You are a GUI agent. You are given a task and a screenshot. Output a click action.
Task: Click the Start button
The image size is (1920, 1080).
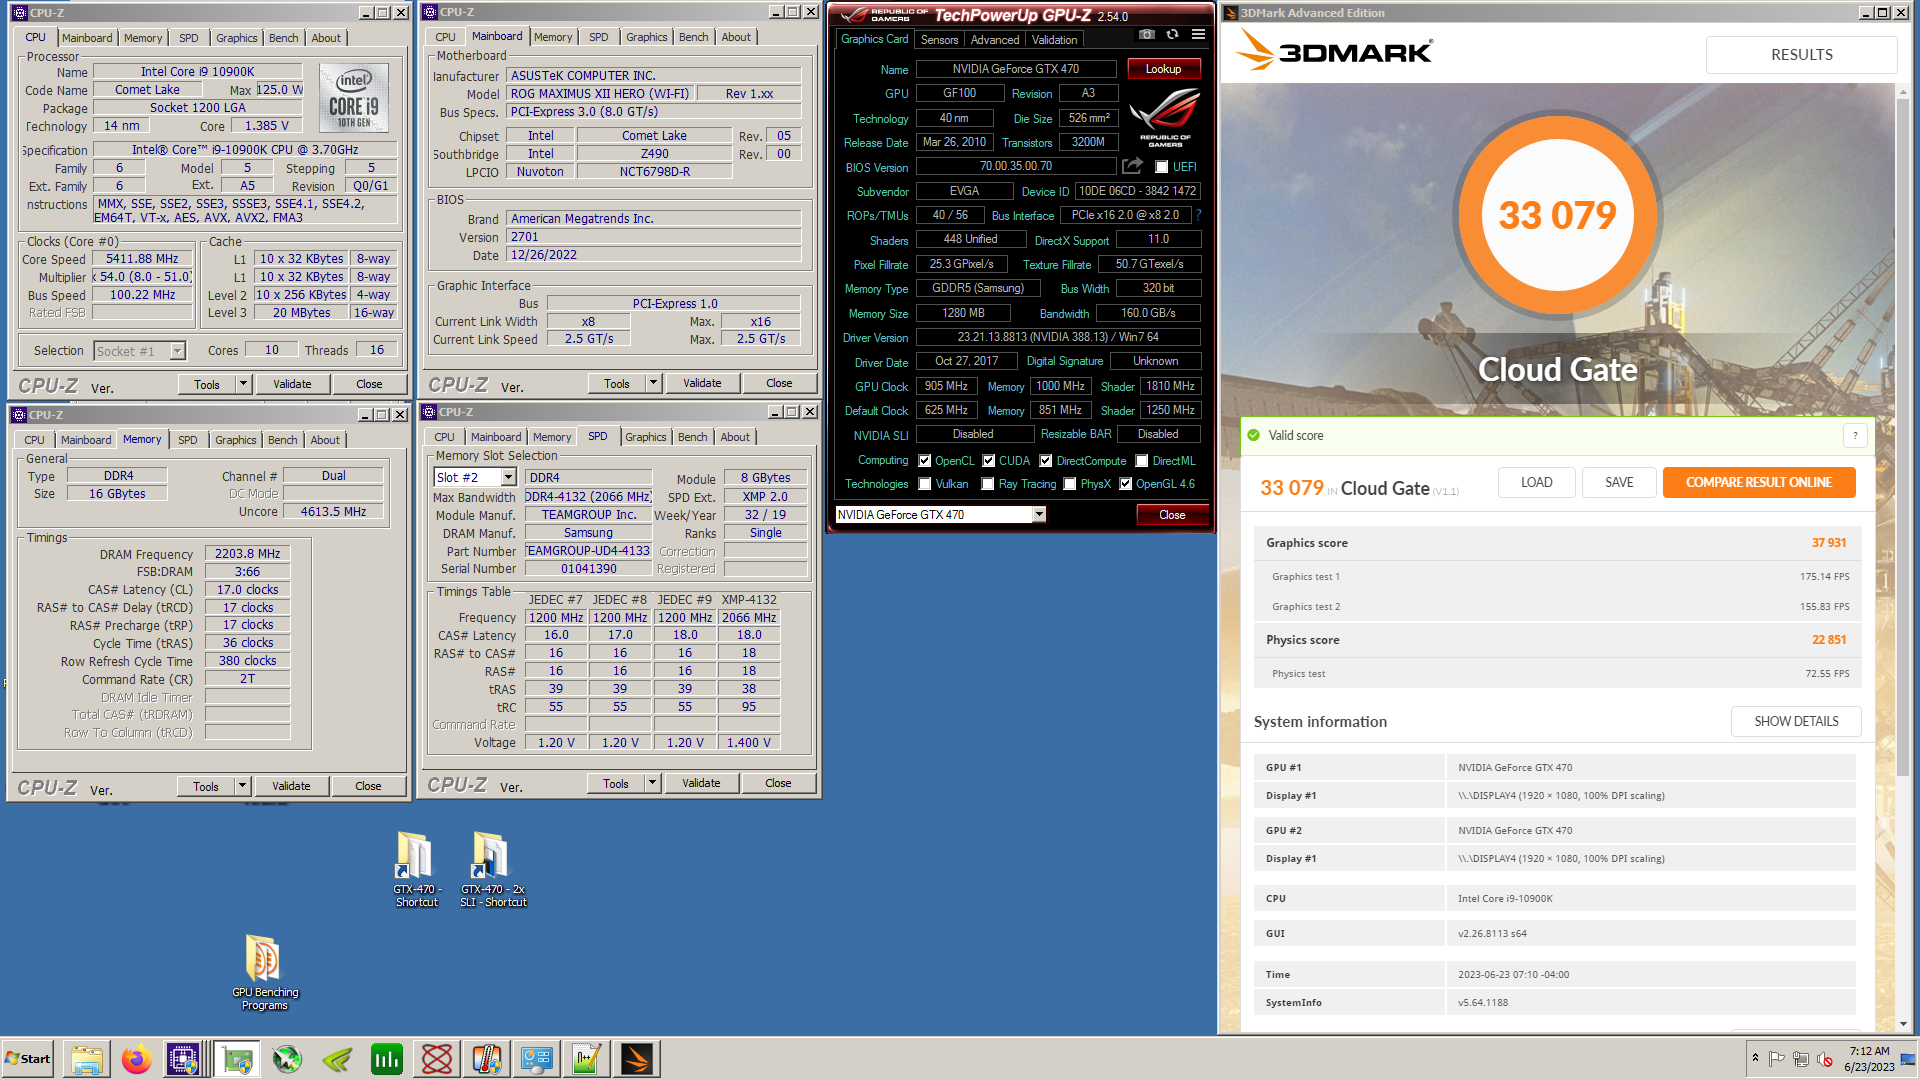(x=28, y=1059)
